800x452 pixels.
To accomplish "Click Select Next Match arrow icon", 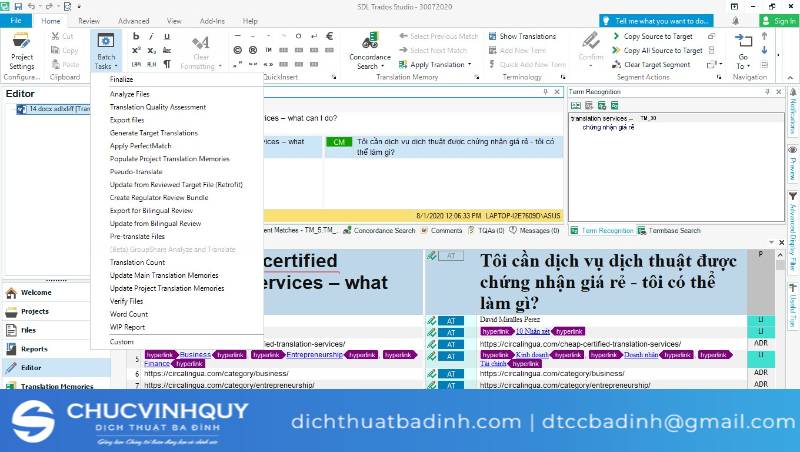I will click(403, 50).
